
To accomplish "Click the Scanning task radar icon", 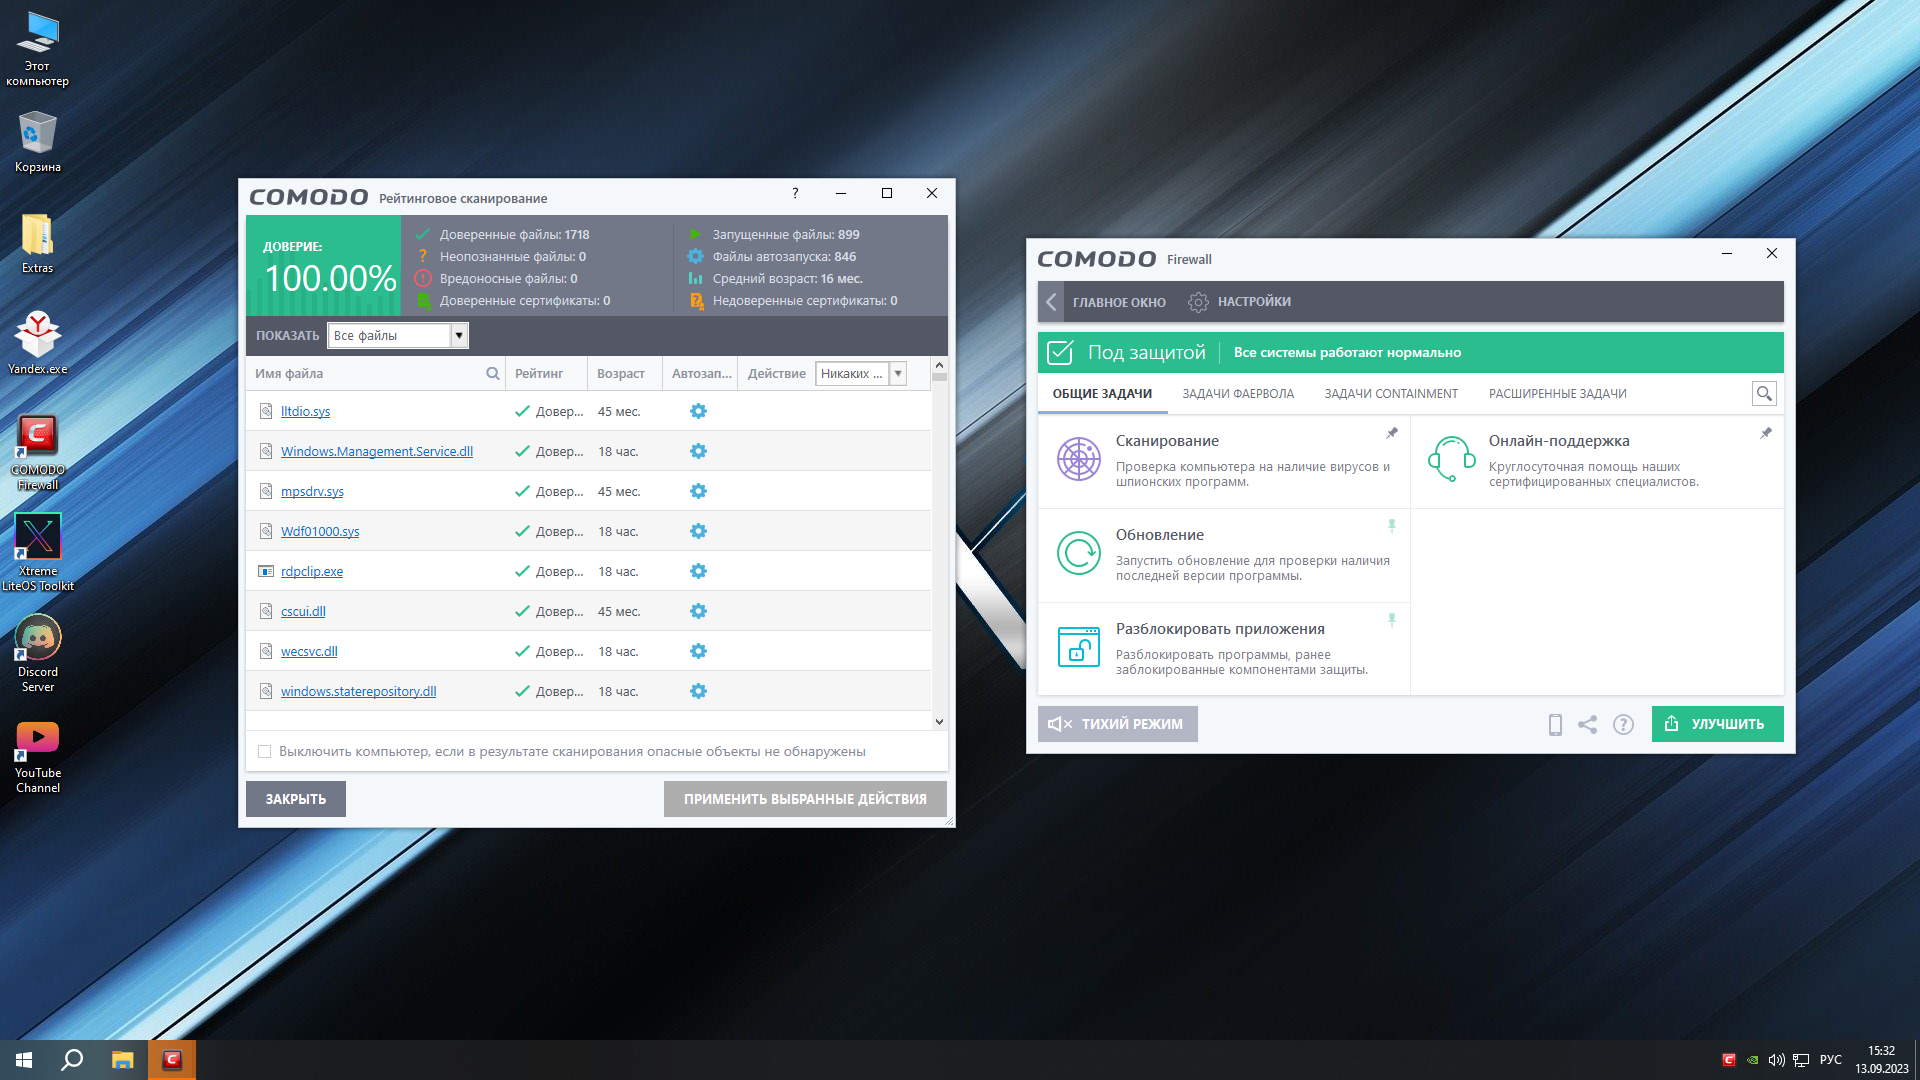I will [1078, 459].
